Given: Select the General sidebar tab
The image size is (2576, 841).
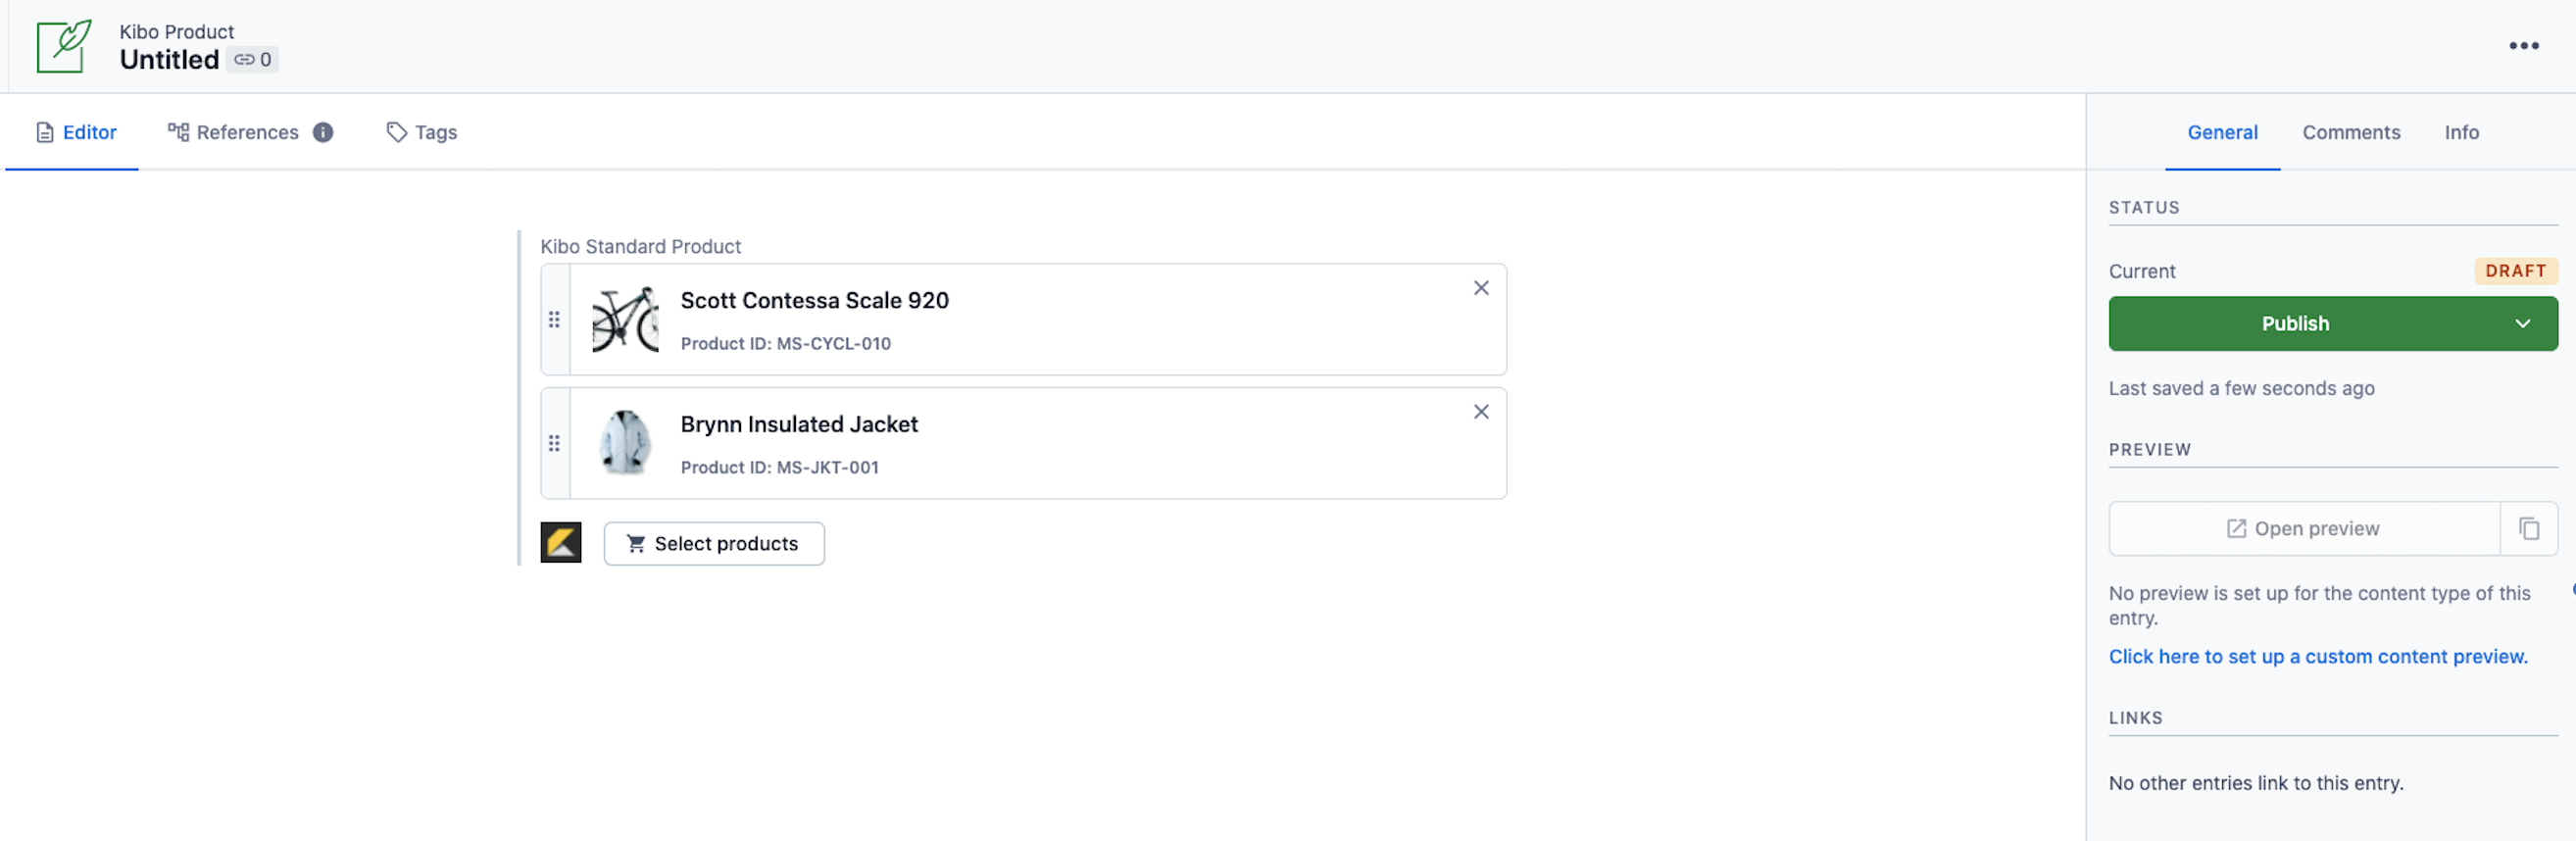Looking at the screenshot, I should (x=2222, y=132).
